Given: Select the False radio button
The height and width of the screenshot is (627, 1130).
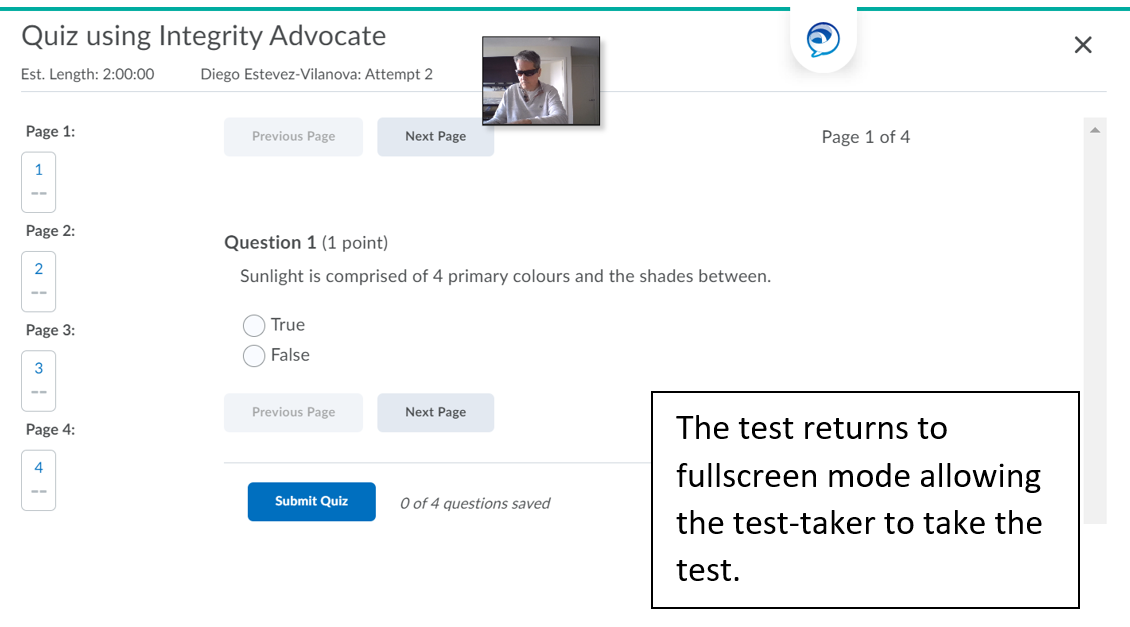Looking at the screenshot, I should (254, 356).
